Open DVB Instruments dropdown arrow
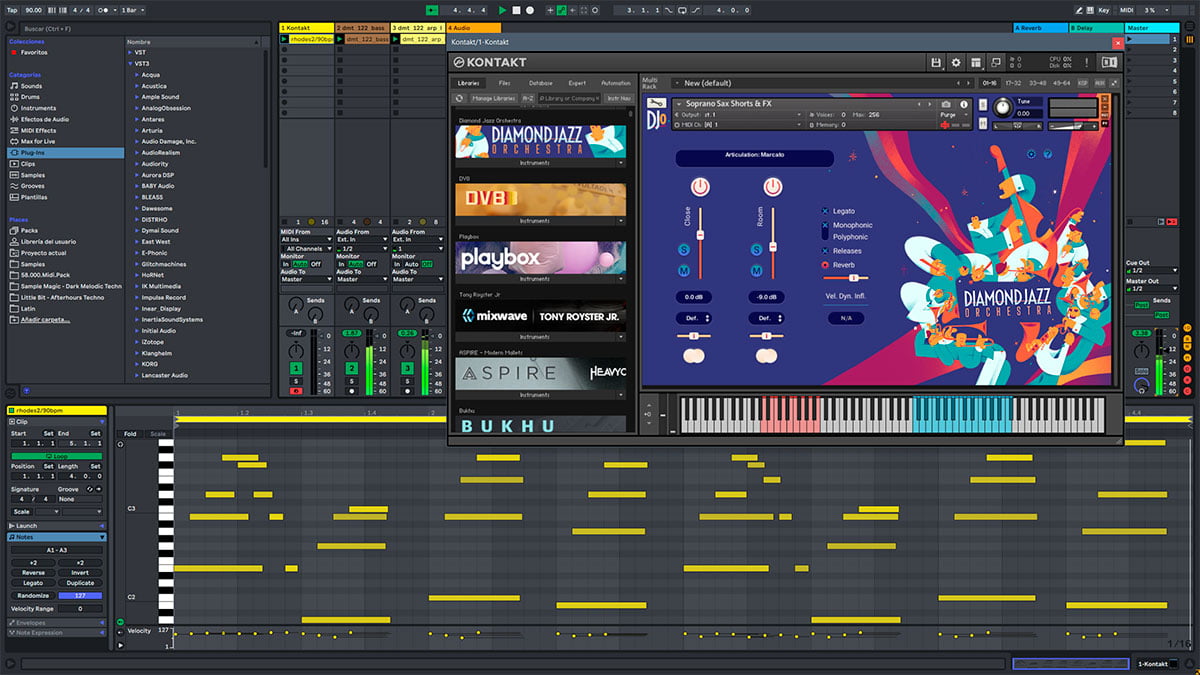Viewport: 1200px width, 675px height. (621, 220)
